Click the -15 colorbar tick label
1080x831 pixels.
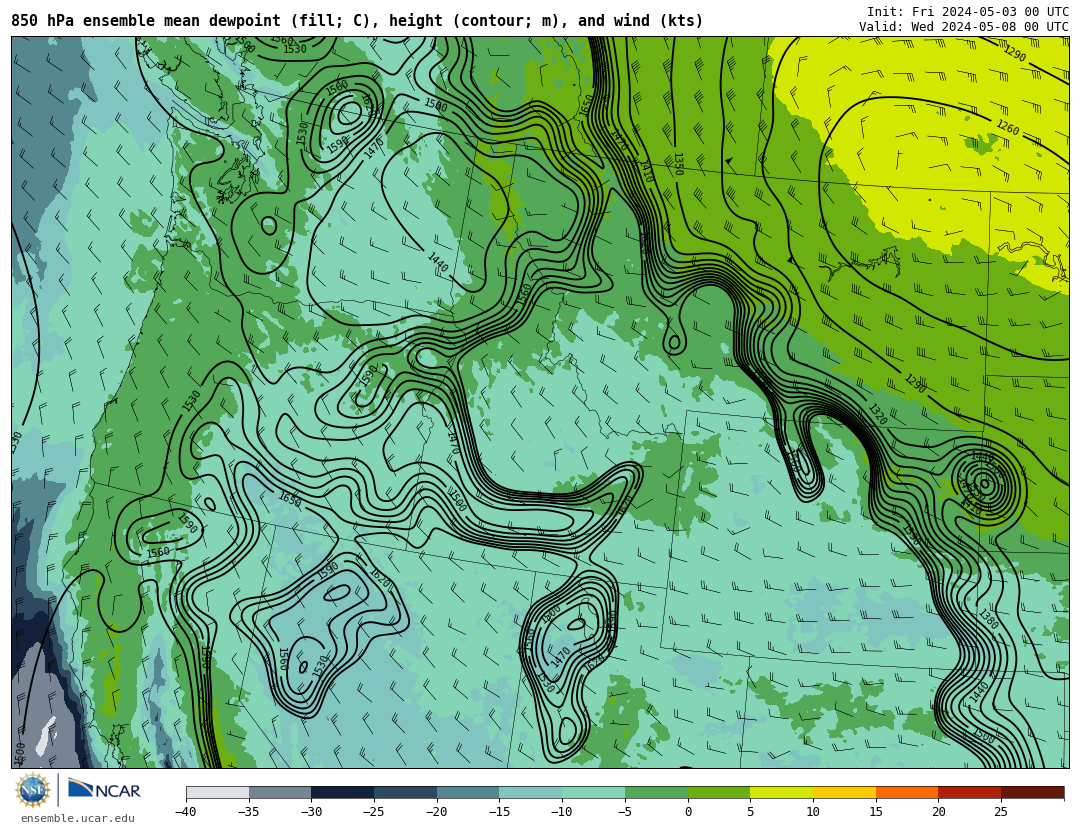499,812
